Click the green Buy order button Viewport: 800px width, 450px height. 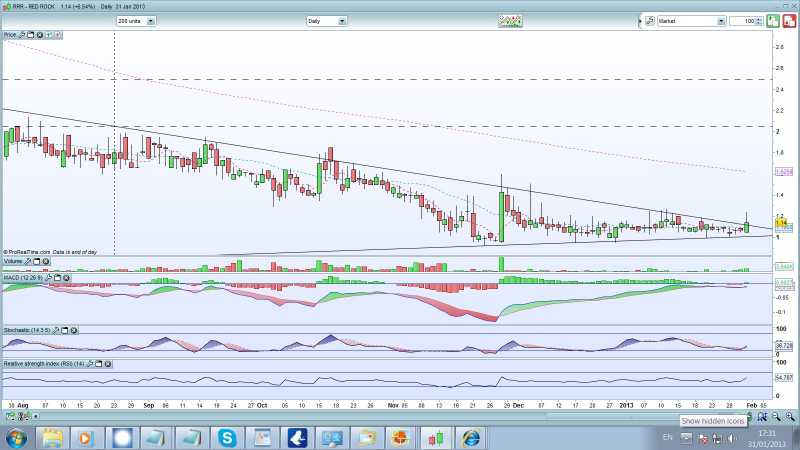pyautogui.click(x=772, y=20)
